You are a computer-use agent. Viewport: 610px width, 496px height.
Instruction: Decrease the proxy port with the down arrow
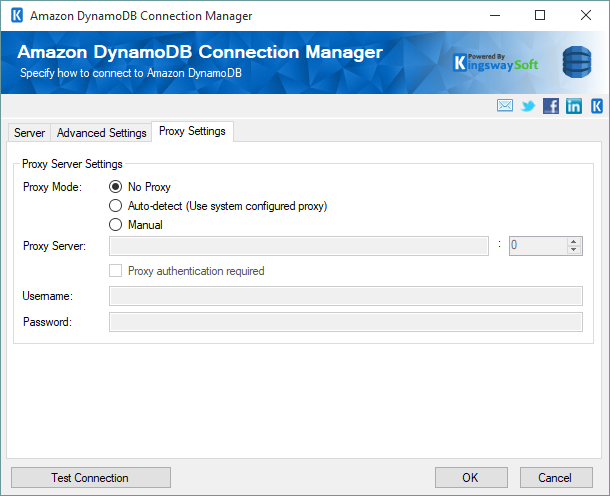click(x=573, y=250)
